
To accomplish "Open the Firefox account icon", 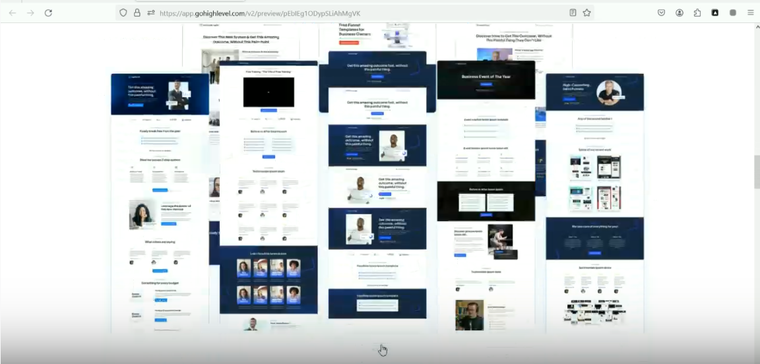I will tap(680, 13).
